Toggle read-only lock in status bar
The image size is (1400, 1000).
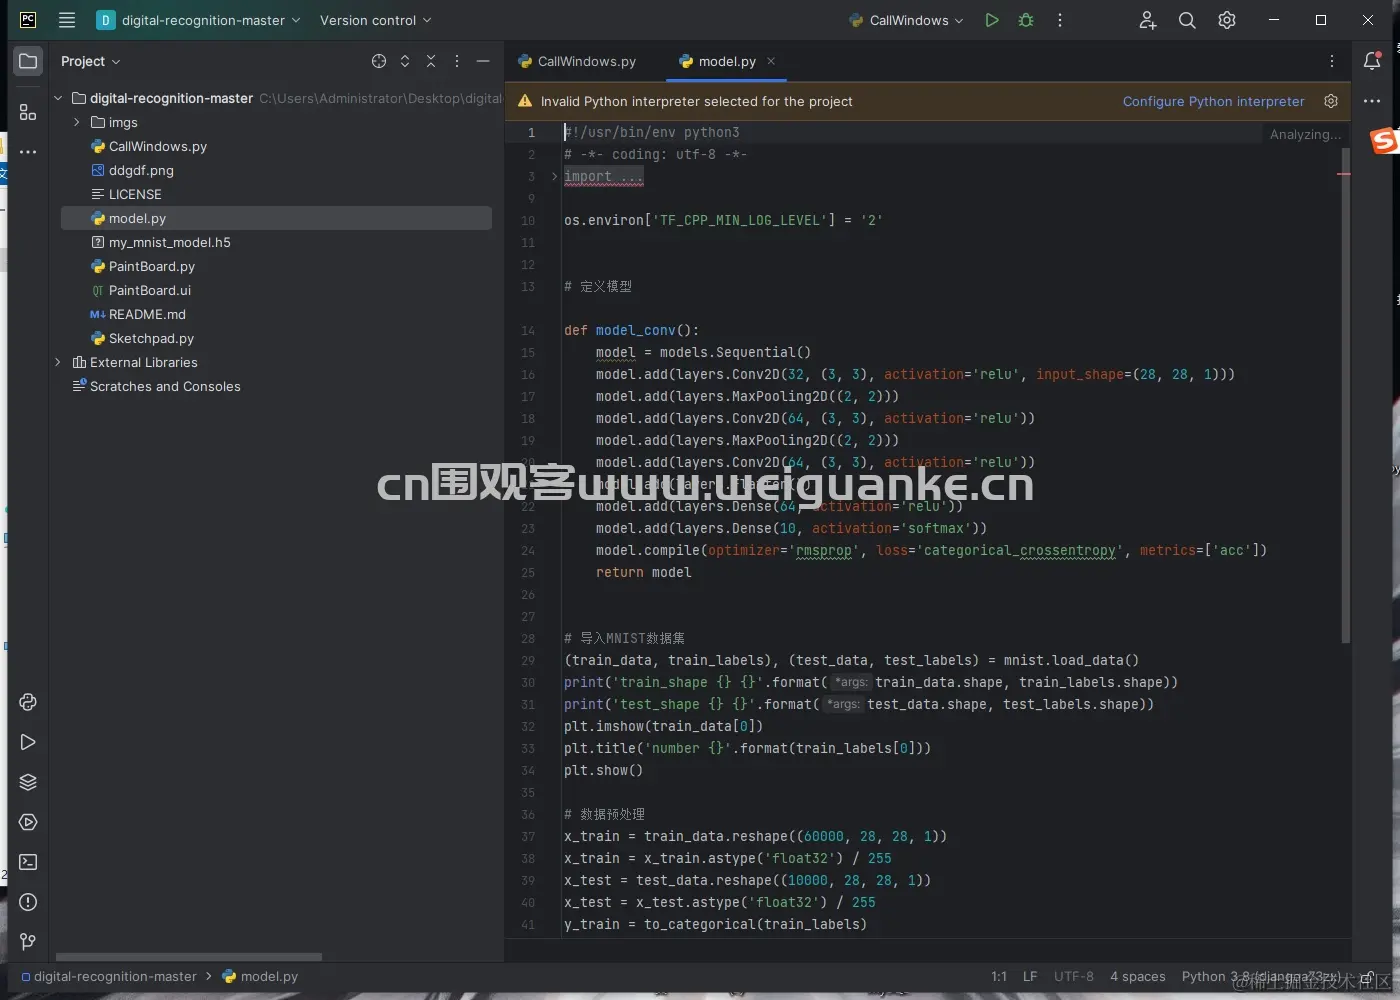[x=1368, y=976]
